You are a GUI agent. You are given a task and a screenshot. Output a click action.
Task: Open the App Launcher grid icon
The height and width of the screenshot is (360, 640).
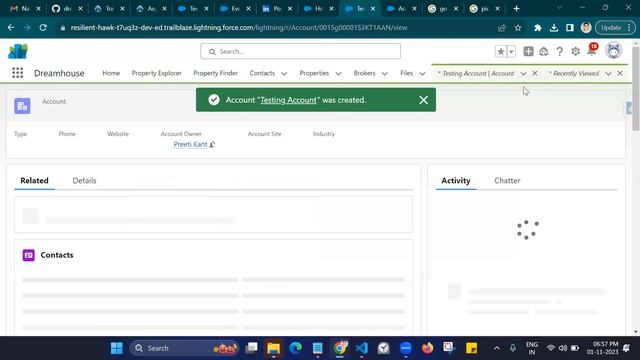coord(18,73)
